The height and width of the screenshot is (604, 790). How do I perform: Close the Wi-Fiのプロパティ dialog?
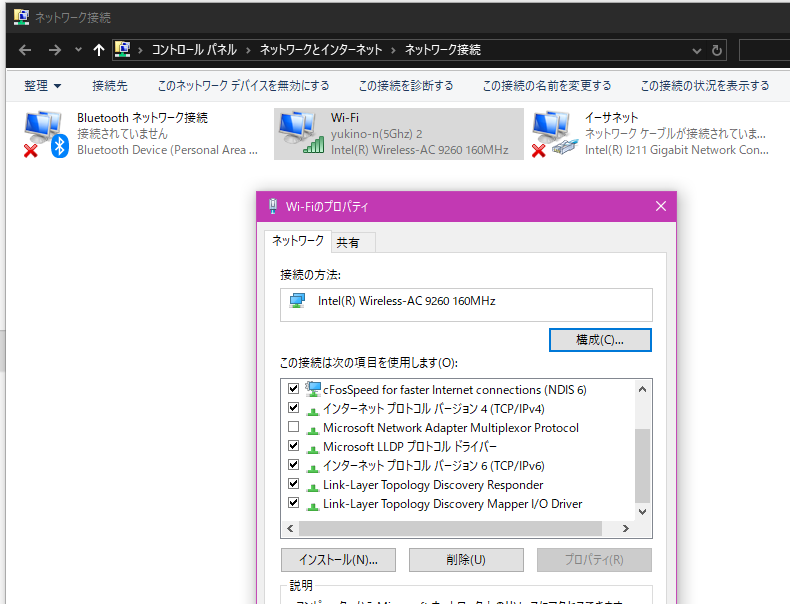661,206
